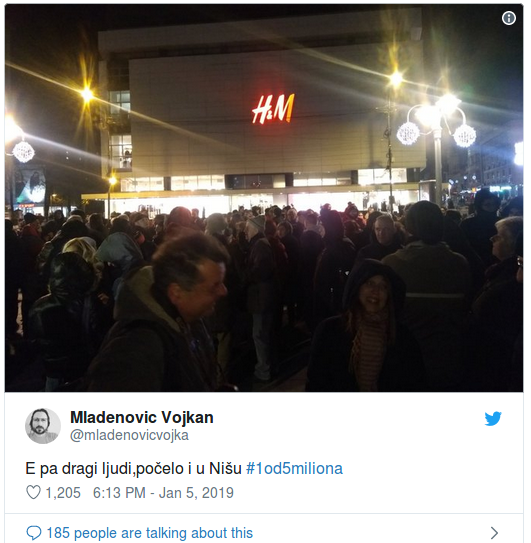Open '185 people are talking about this'
The height and width of the screenshot is (543, 531).
(150, 533)
